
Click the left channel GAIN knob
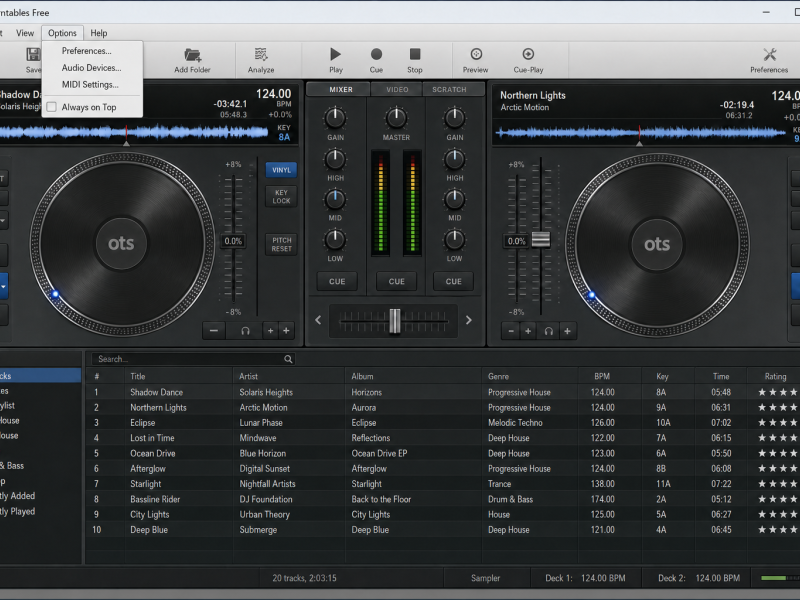[335, 118]
